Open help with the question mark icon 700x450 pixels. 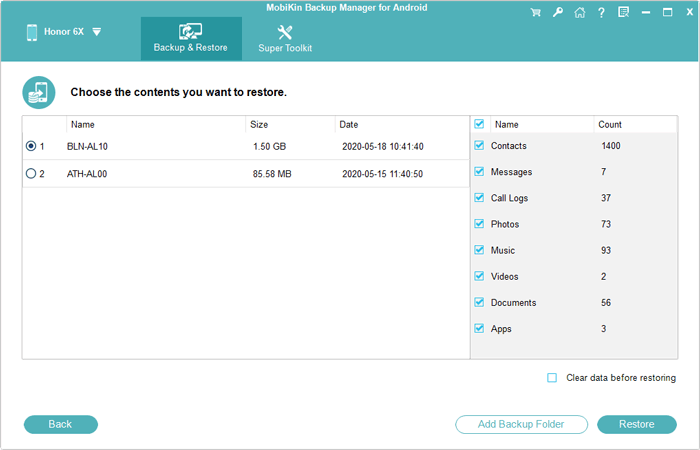(x=600, y=13)
